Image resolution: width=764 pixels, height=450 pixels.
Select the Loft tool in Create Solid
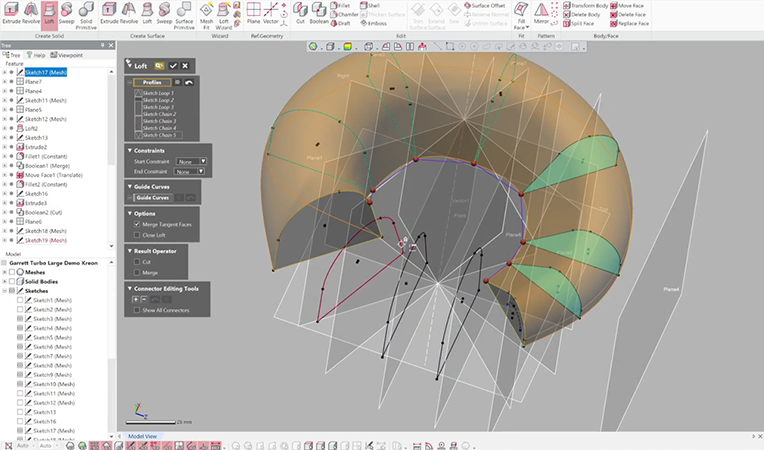click(50, 12)
